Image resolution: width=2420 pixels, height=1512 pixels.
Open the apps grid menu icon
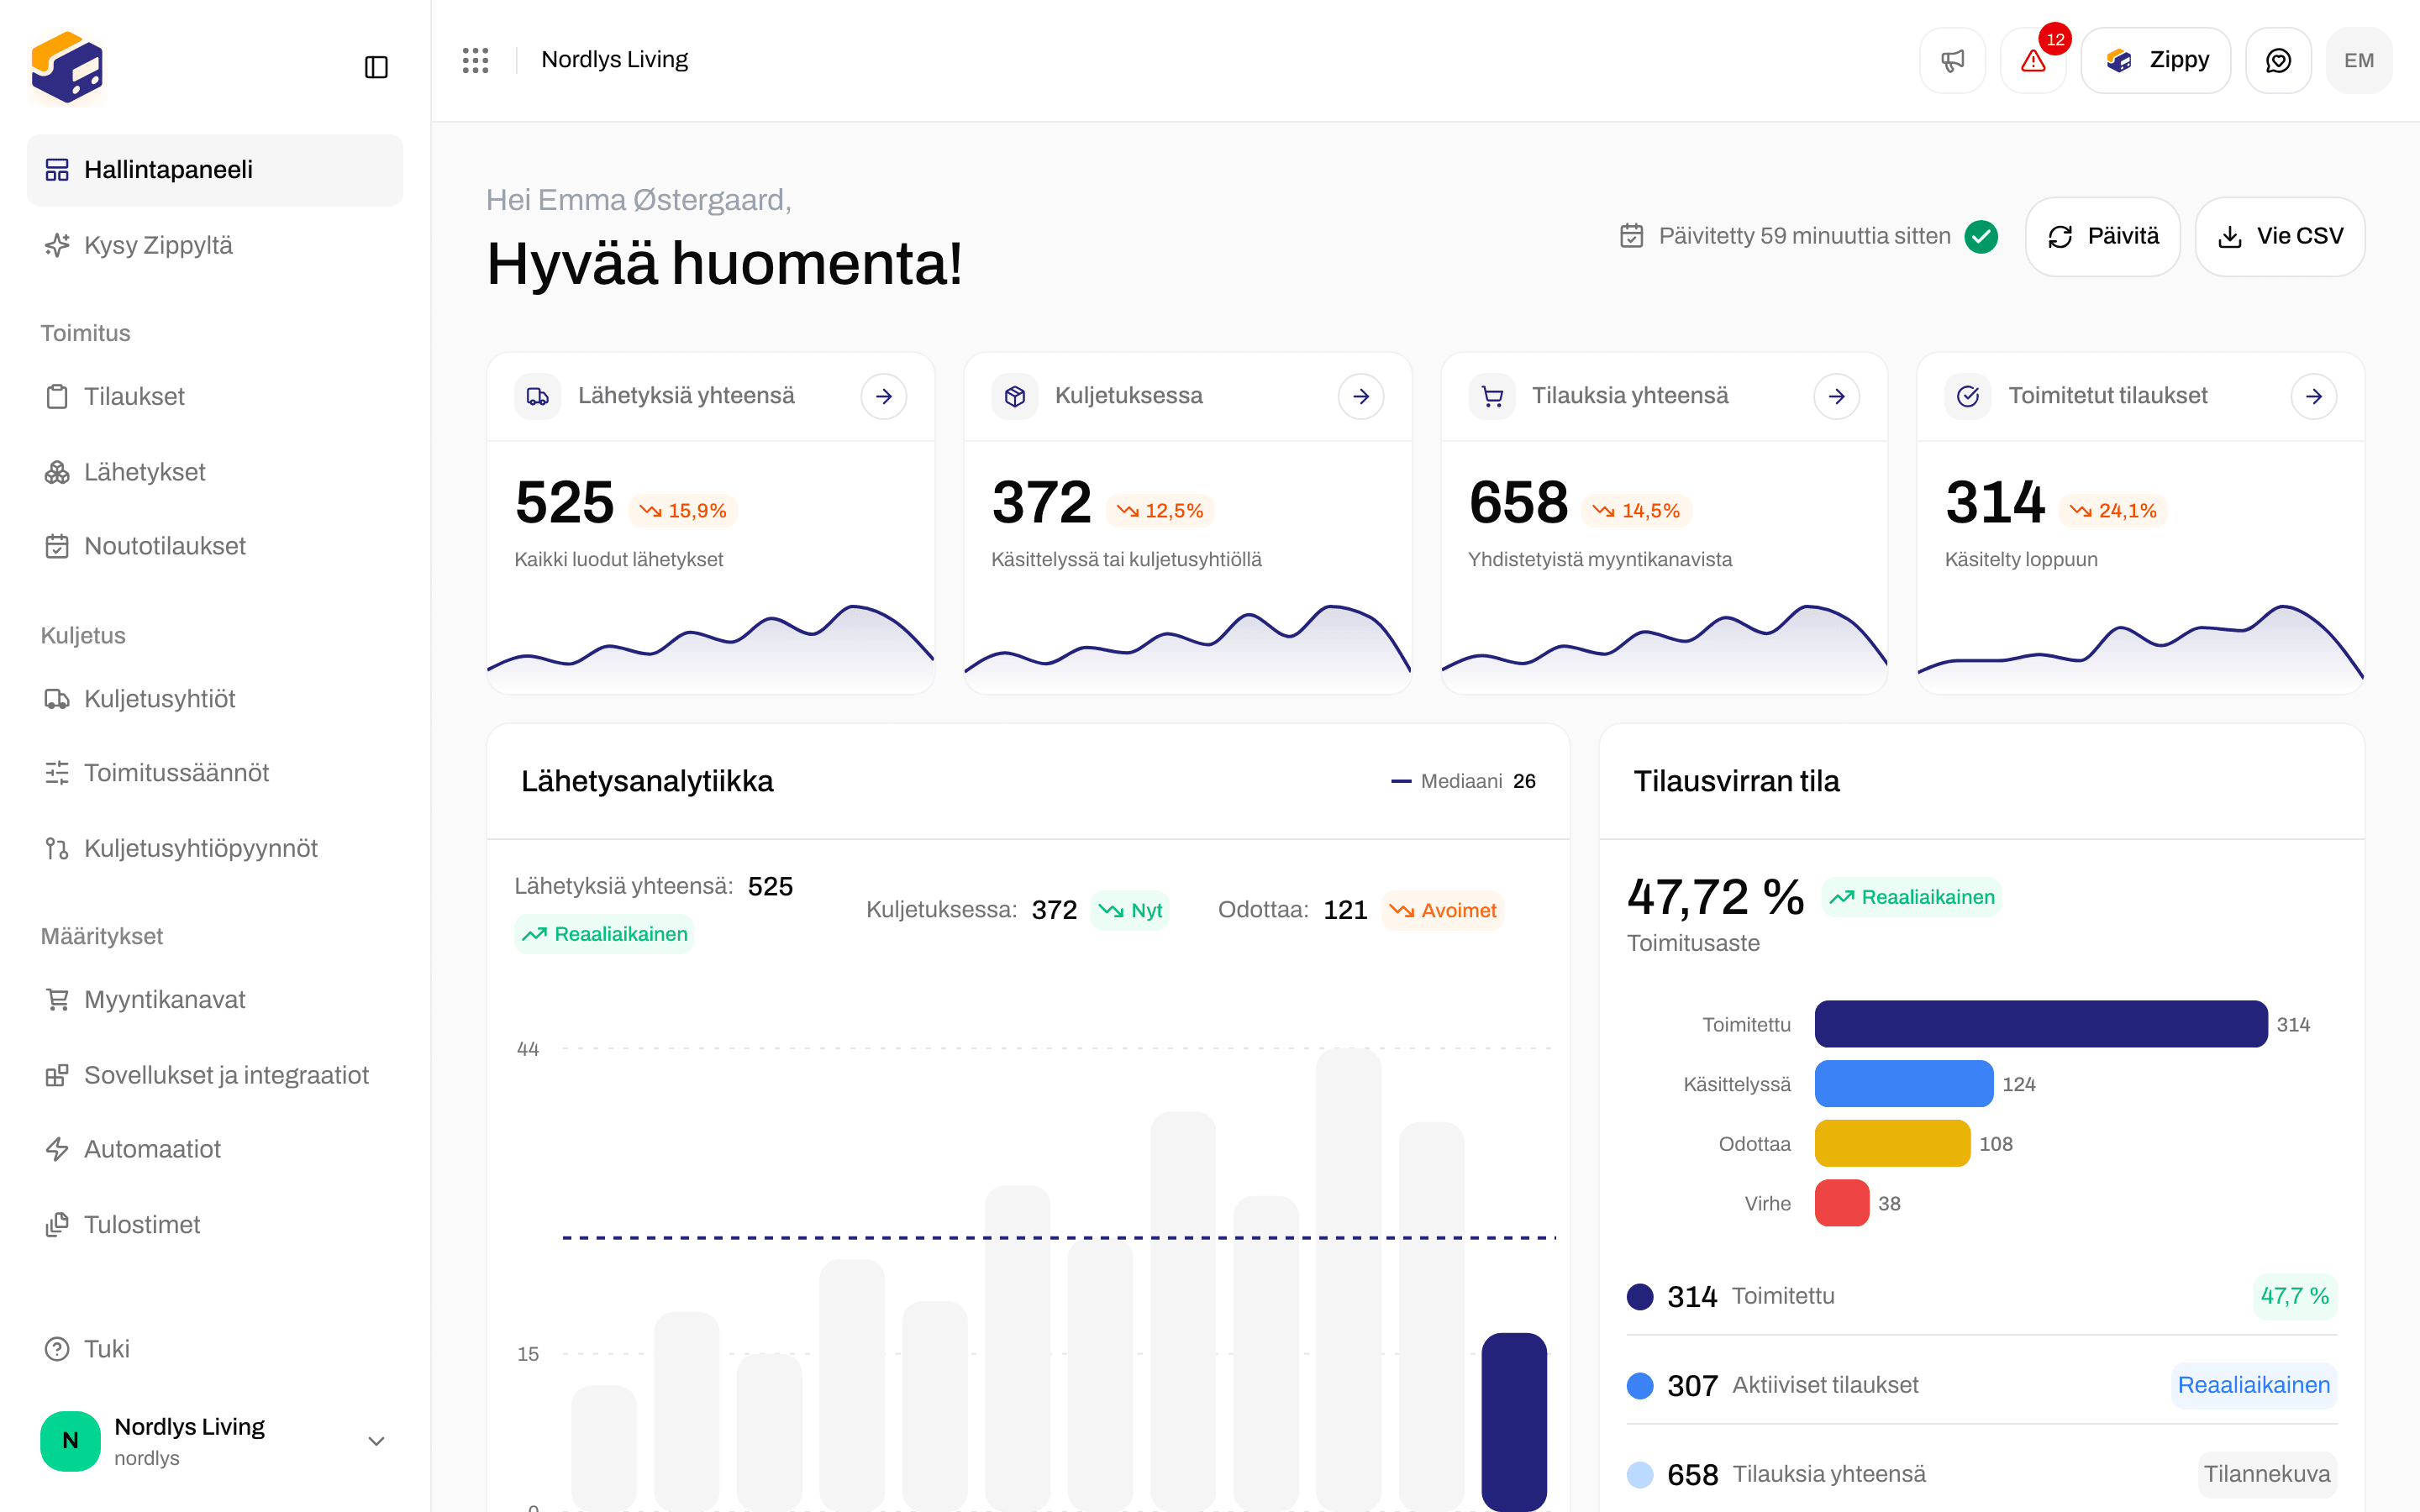click(x=476, y=60)
